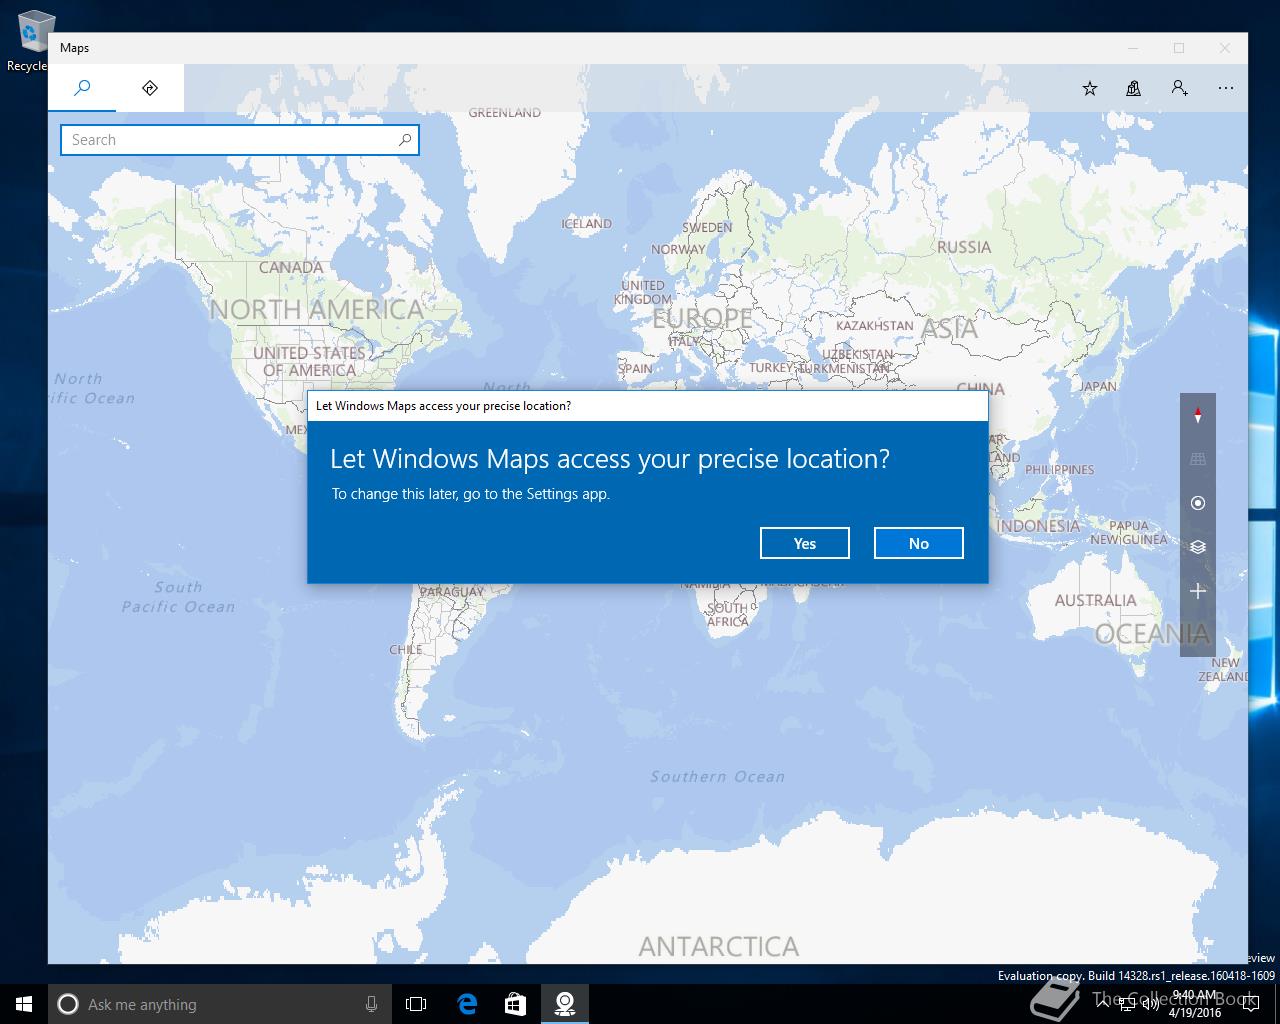Click Cortana Ask me anything box

pyautogui.click(x=219, y=1004)
